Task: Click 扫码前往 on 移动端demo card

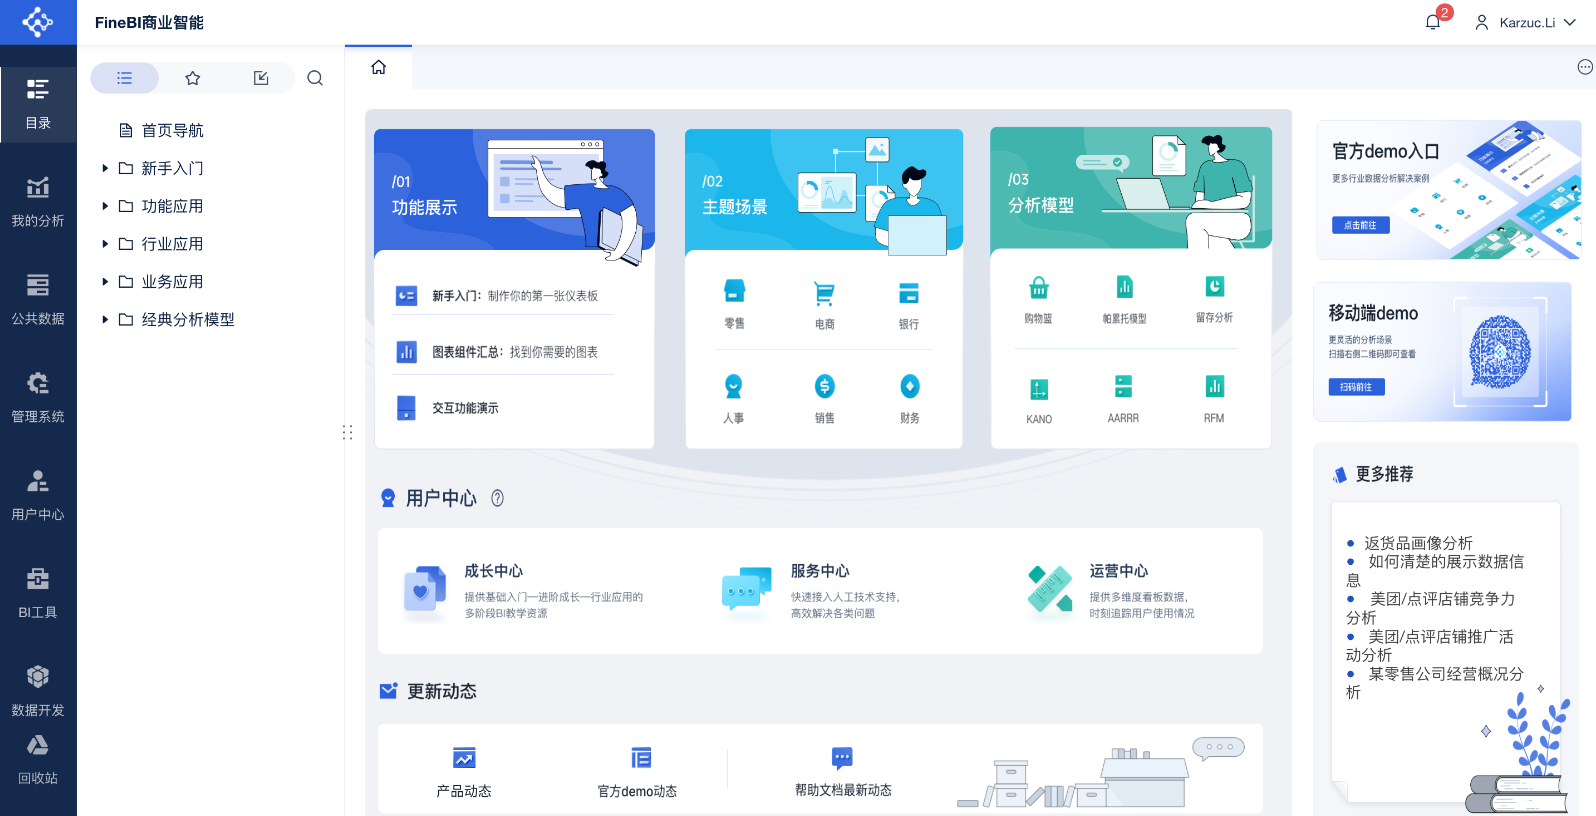Action: (1356, 387)
